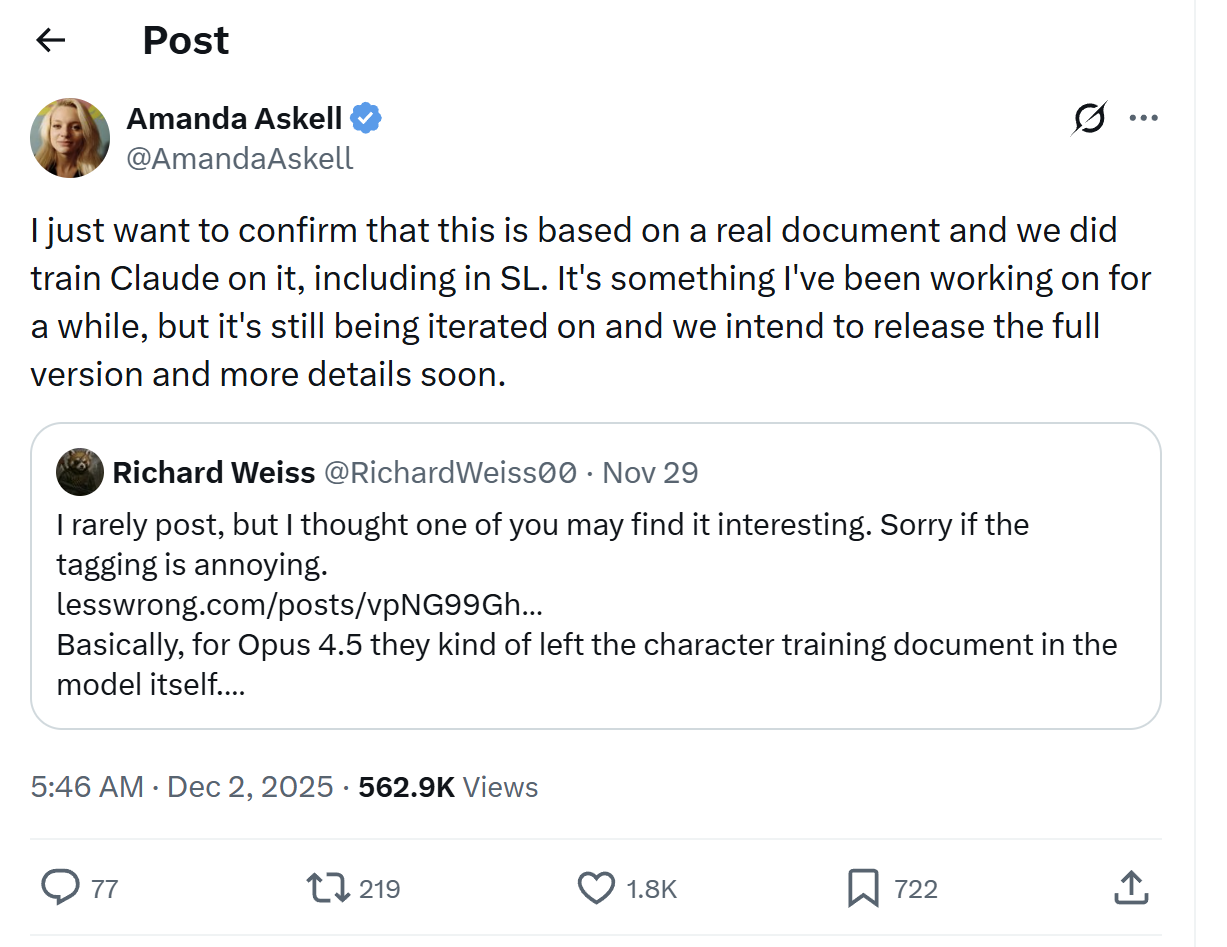Image resolution: width=1227 pixels, height=947 pixels.
Task: Click the share upload icon
Action: (x=1129, y=887)
